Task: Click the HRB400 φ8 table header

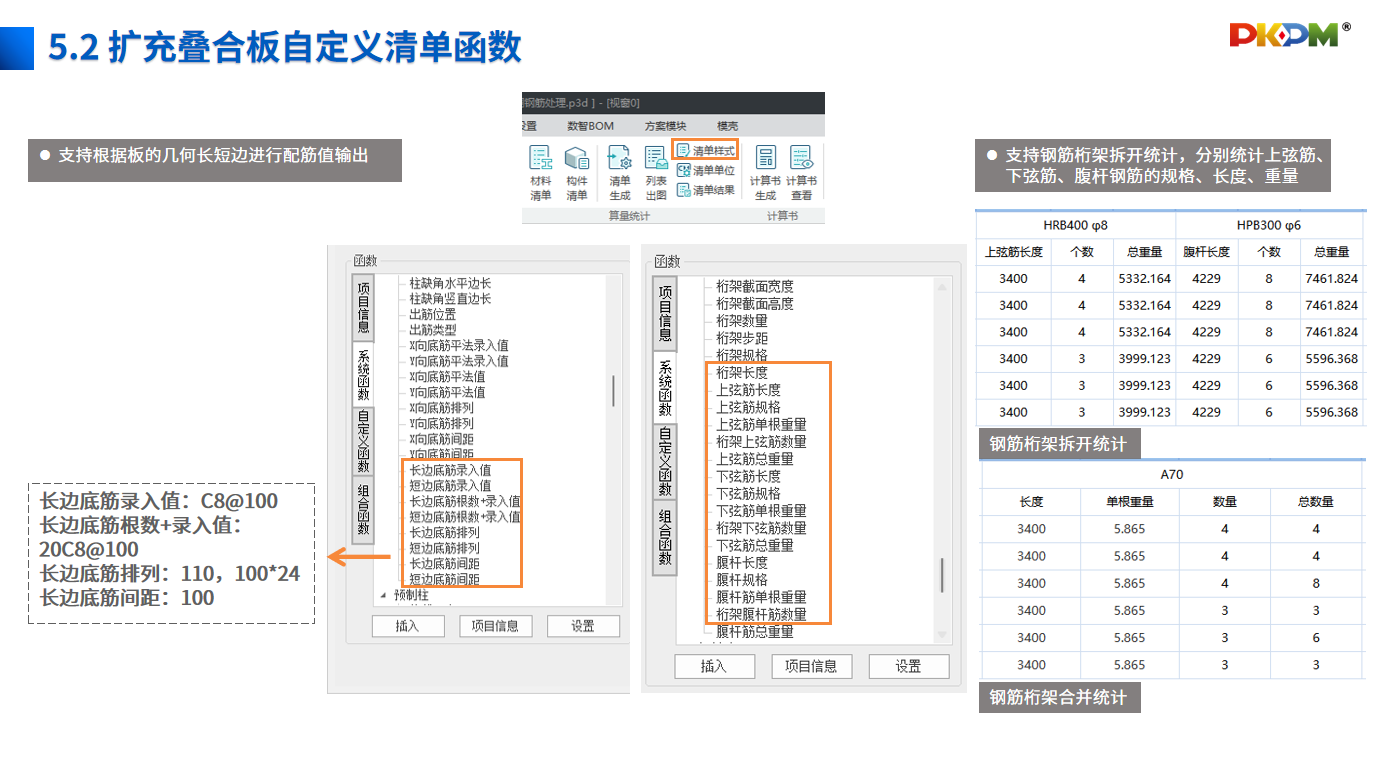Action: (1075, 225)
